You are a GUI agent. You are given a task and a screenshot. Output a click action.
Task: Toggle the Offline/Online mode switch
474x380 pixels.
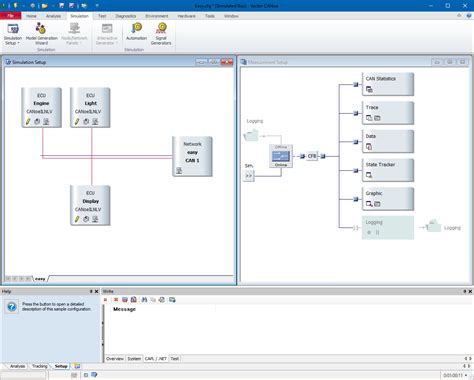click(281, 156)
